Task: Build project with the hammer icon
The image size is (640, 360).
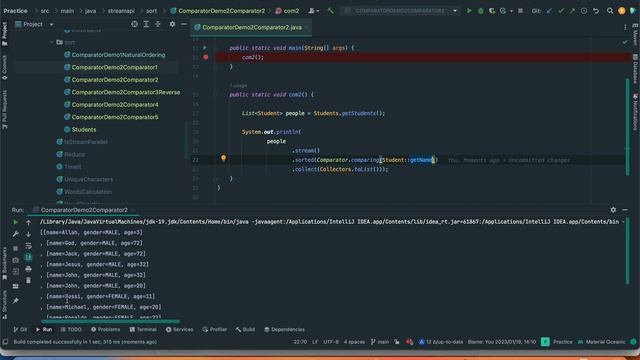Action: 330,11
